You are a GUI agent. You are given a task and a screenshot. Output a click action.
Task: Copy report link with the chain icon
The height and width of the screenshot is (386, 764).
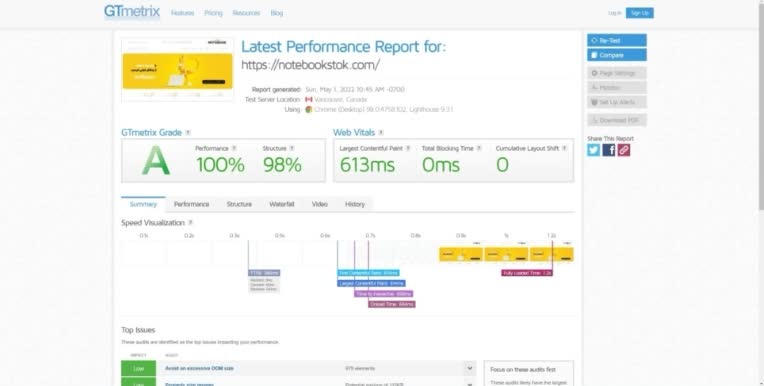(x=624, y=150)
